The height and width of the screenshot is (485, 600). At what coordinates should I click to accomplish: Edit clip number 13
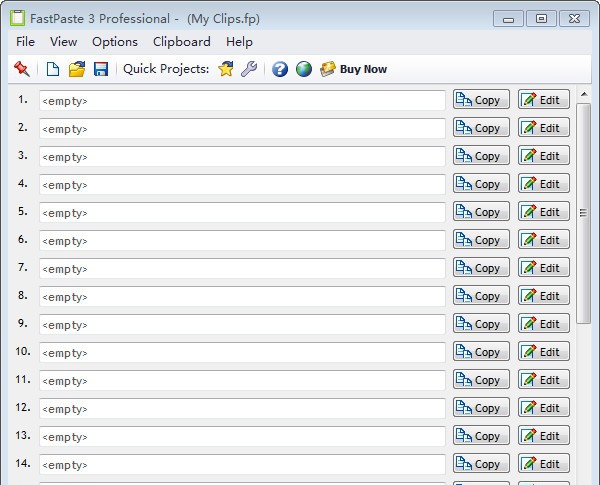(544, 435)
